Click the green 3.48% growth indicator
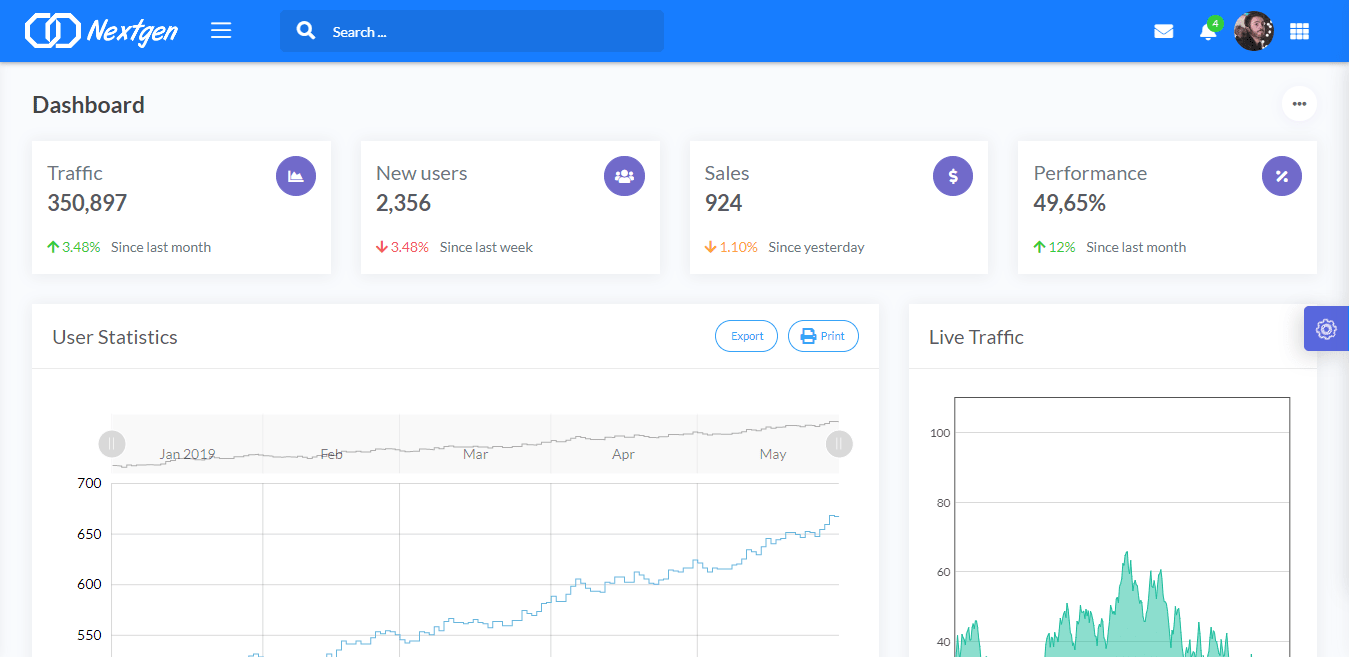This screenshot has height=657, width=1349. [74, 247]
